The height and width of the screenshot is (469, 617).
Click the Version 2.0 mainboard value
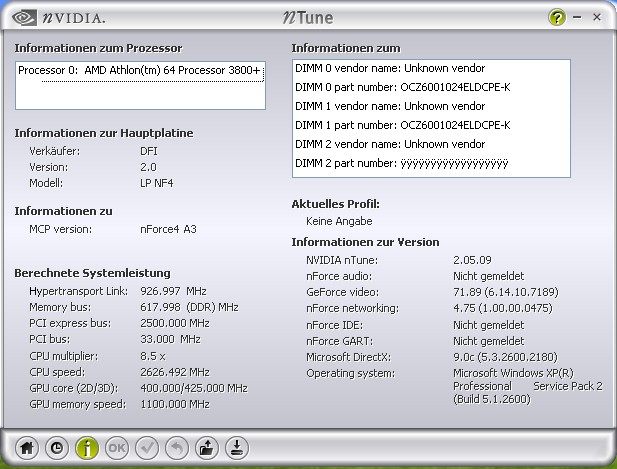(148, 167)
